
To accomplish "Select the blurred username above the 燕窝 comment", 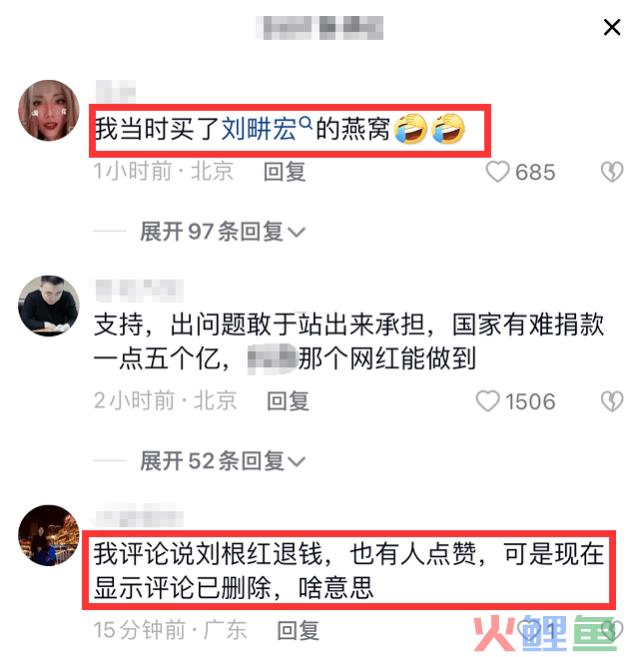I will pos(116,91).
